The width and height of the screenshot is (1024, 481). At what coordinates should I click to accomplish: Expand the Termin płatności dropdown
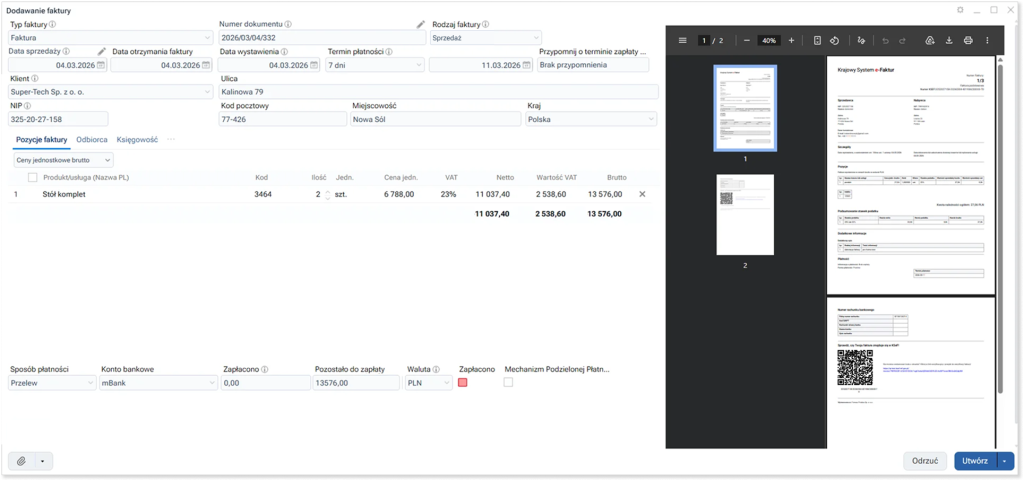(x=375, y=65)
